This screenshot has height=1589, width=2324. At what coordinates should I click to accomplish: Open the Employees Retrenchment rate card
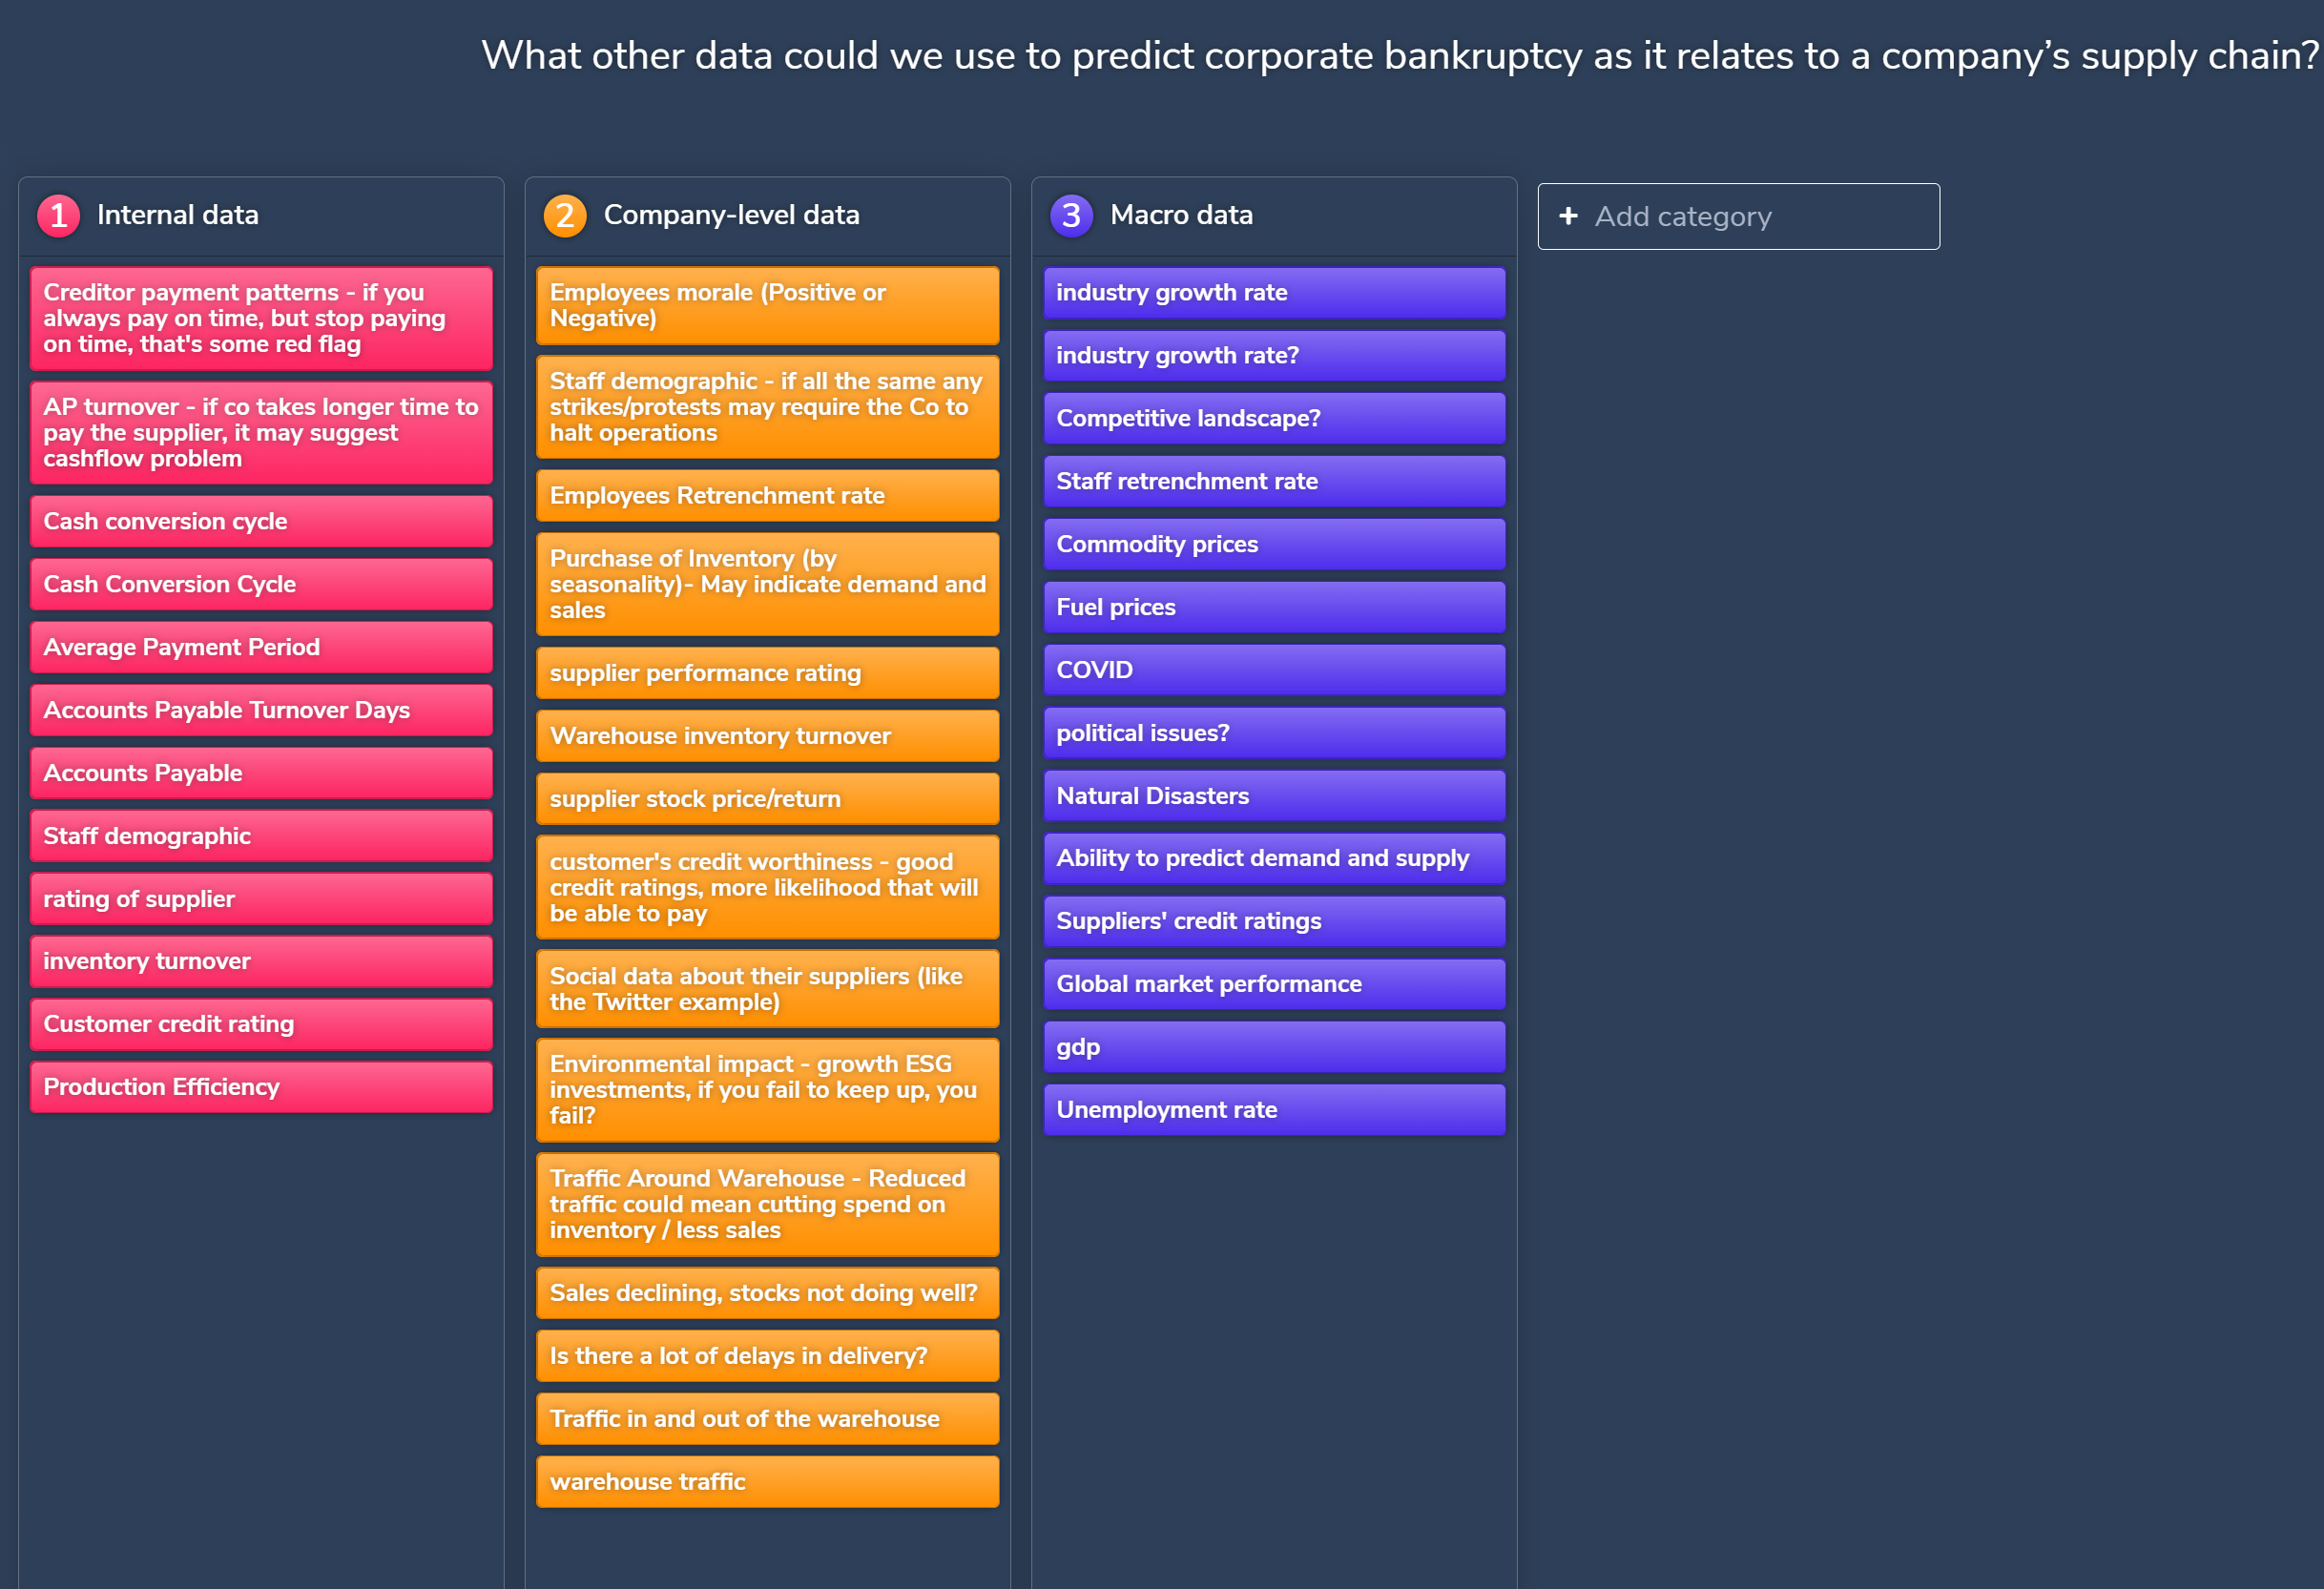[x=767, y=496]
